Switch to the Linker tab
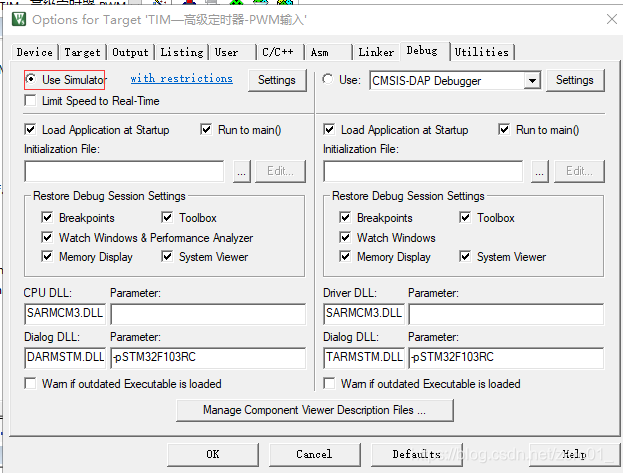The image size is (623, 473). click(x=376, y=52)
